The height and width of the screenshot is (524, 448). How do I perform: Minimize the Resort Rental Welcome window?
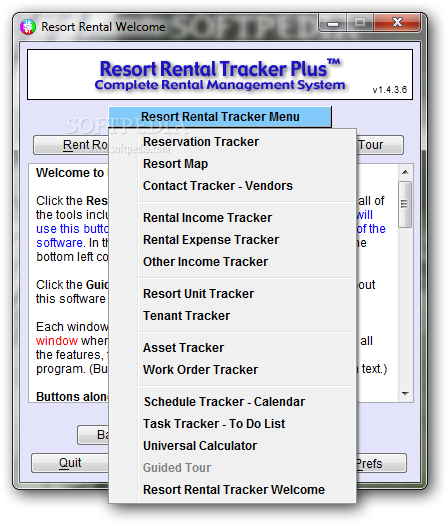coord(333,23)
